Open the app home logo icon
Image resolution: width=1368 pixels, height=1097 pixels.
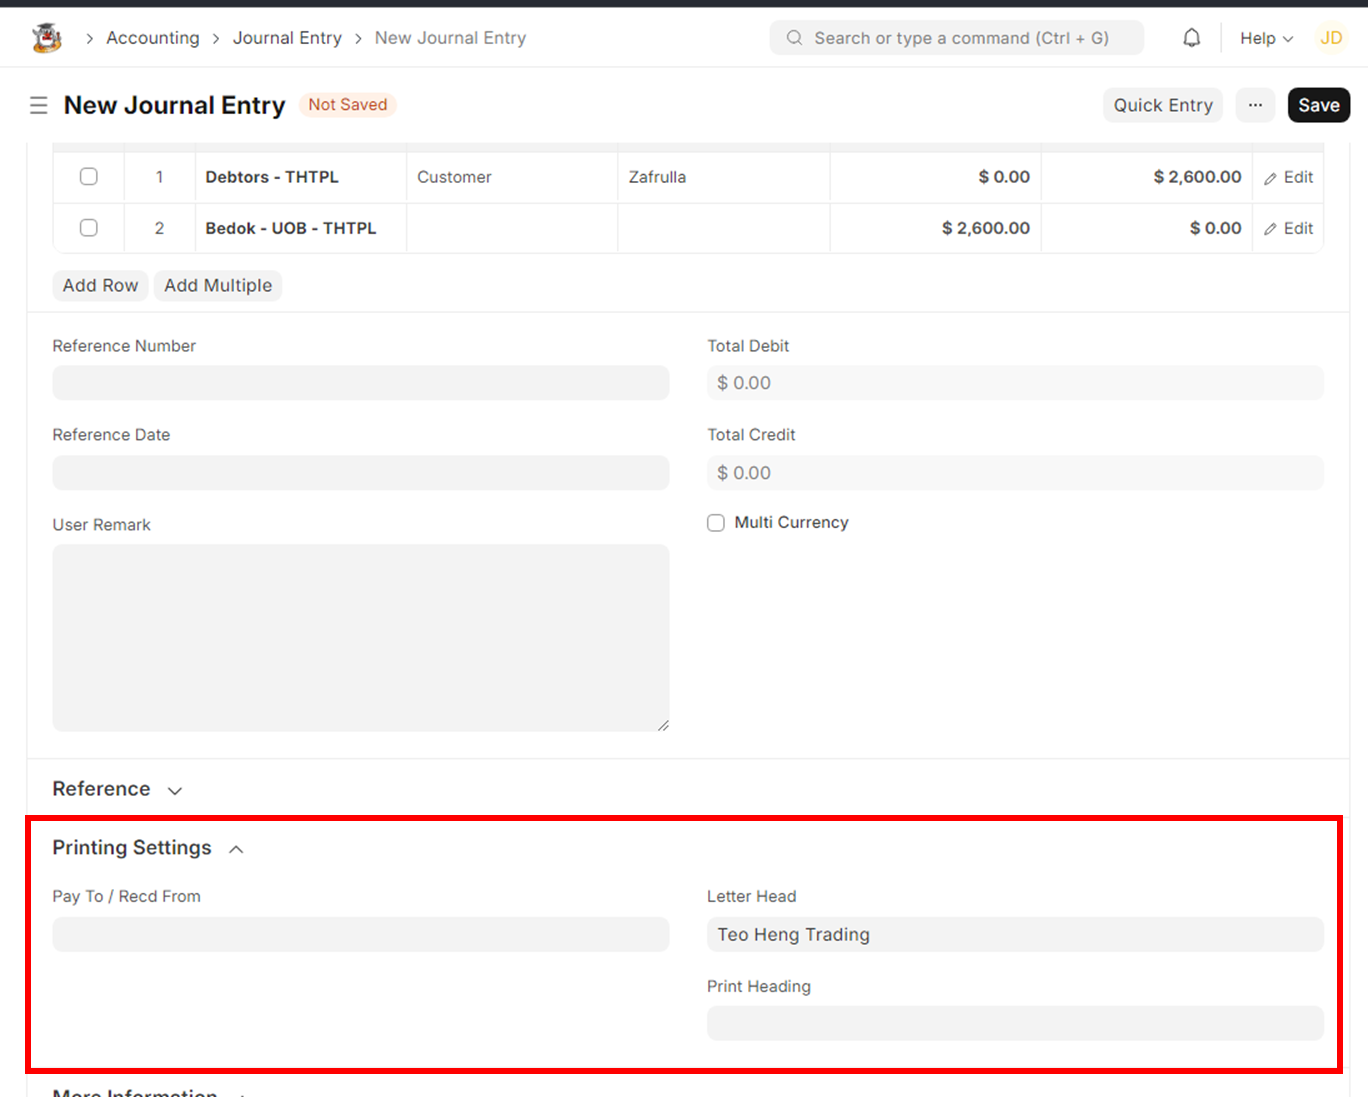tap(47, 38)
